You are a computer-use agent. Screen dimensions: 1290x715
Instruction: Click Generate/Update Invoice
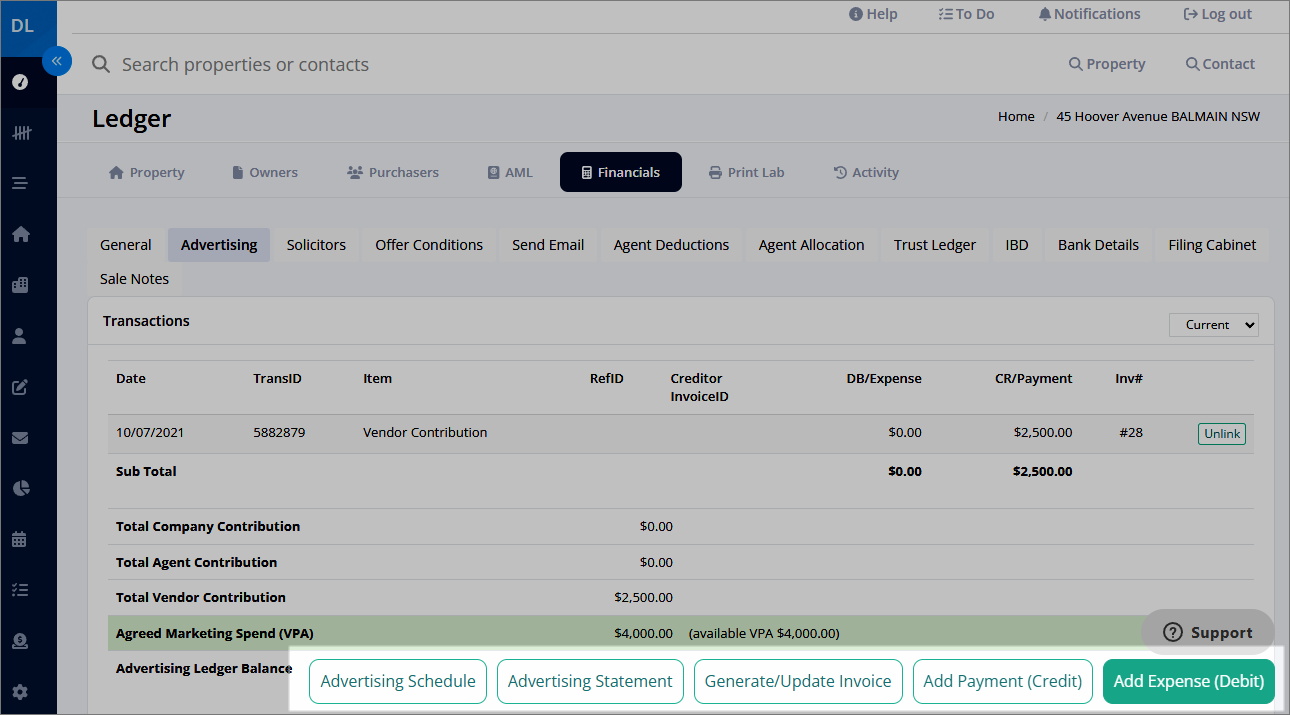(798, 681)
